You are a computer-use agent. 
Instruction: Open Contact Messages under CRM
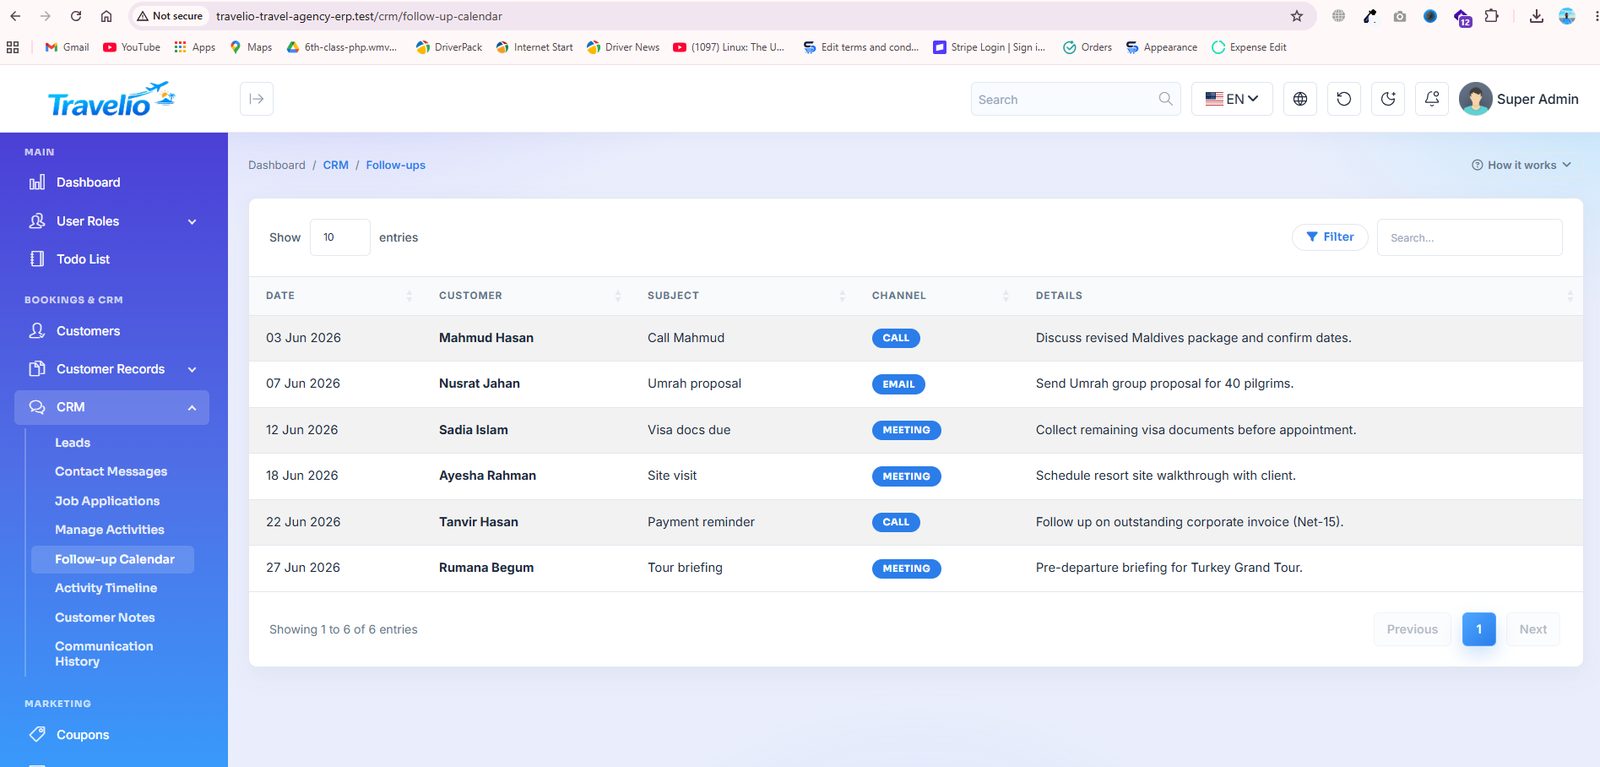[111, 471]
